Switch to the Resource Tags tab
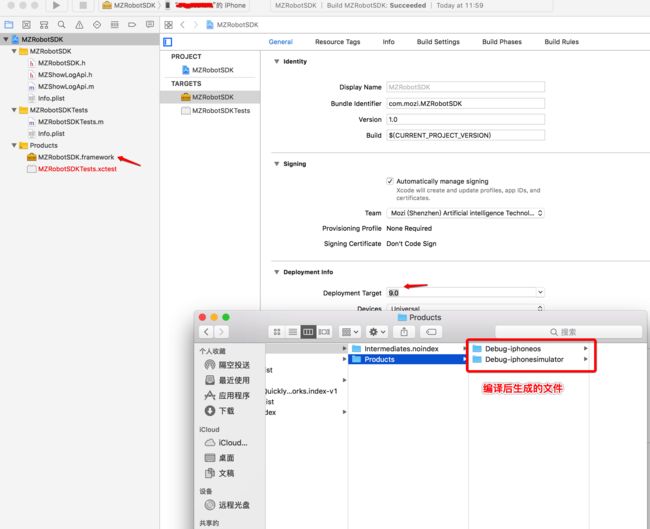This screenshot has height=529, width=650. pyautogui.click(x=337, y=42)
